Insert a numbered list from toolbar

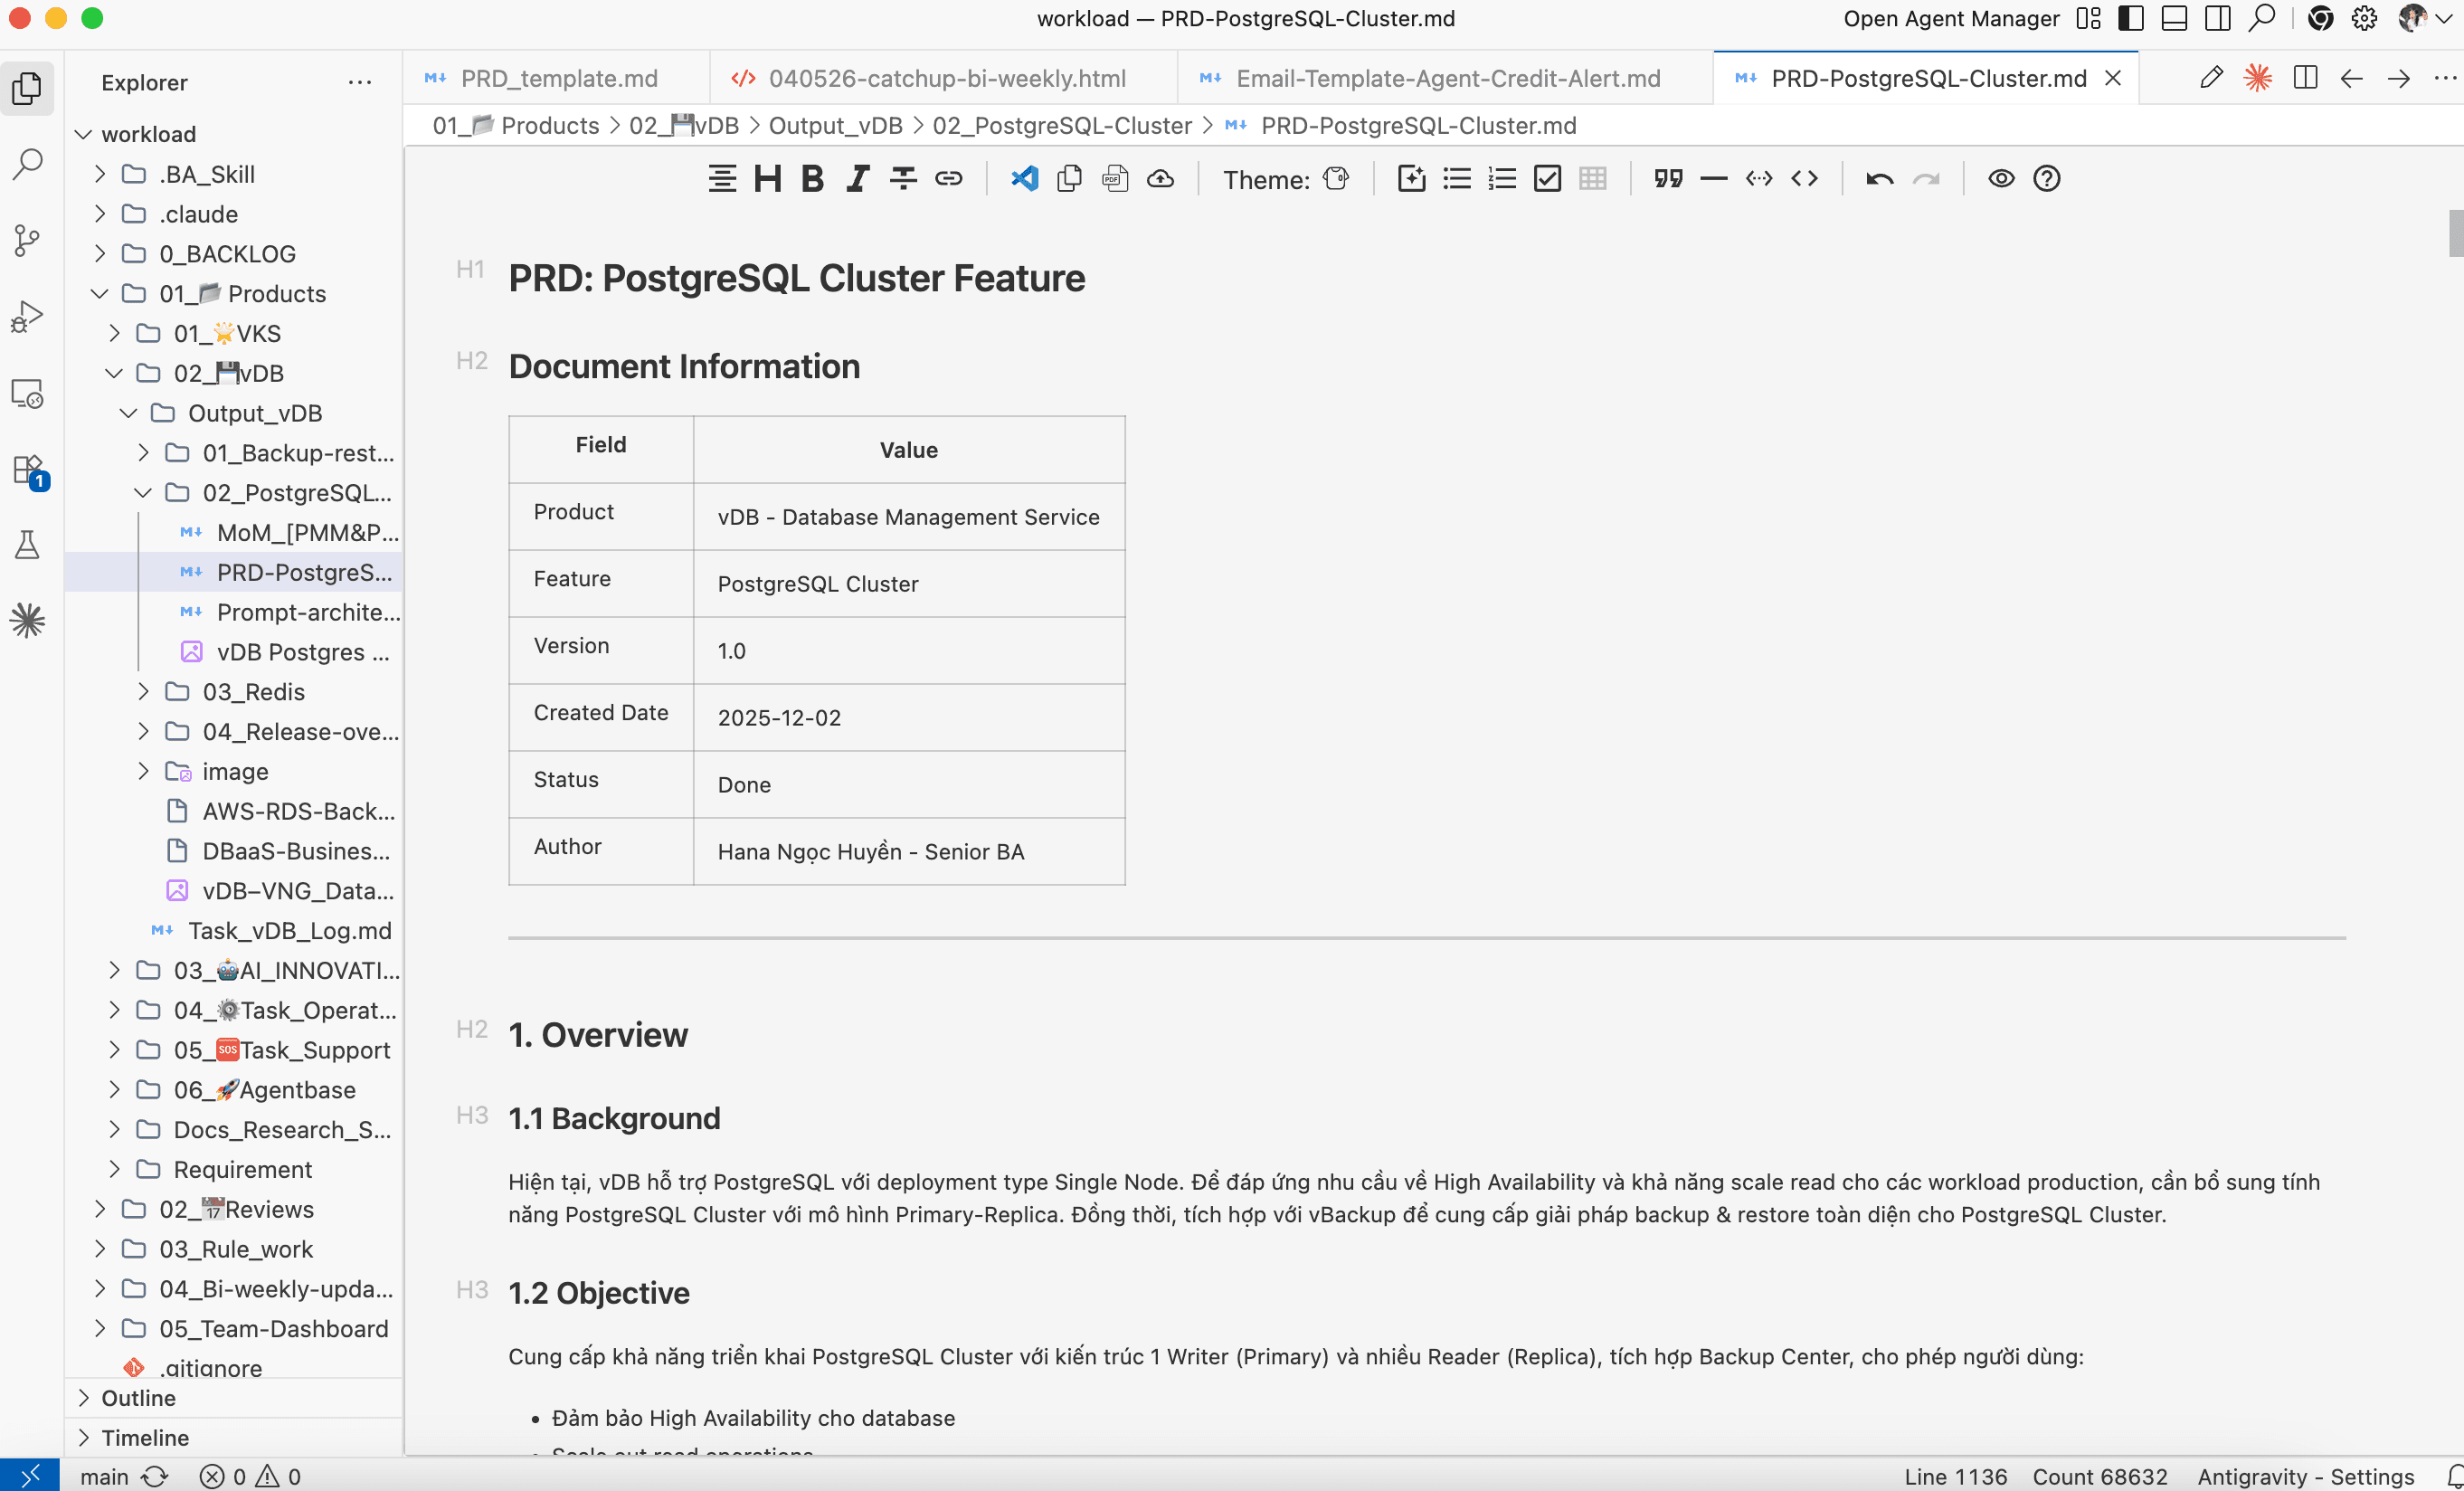click(1502, 179)
